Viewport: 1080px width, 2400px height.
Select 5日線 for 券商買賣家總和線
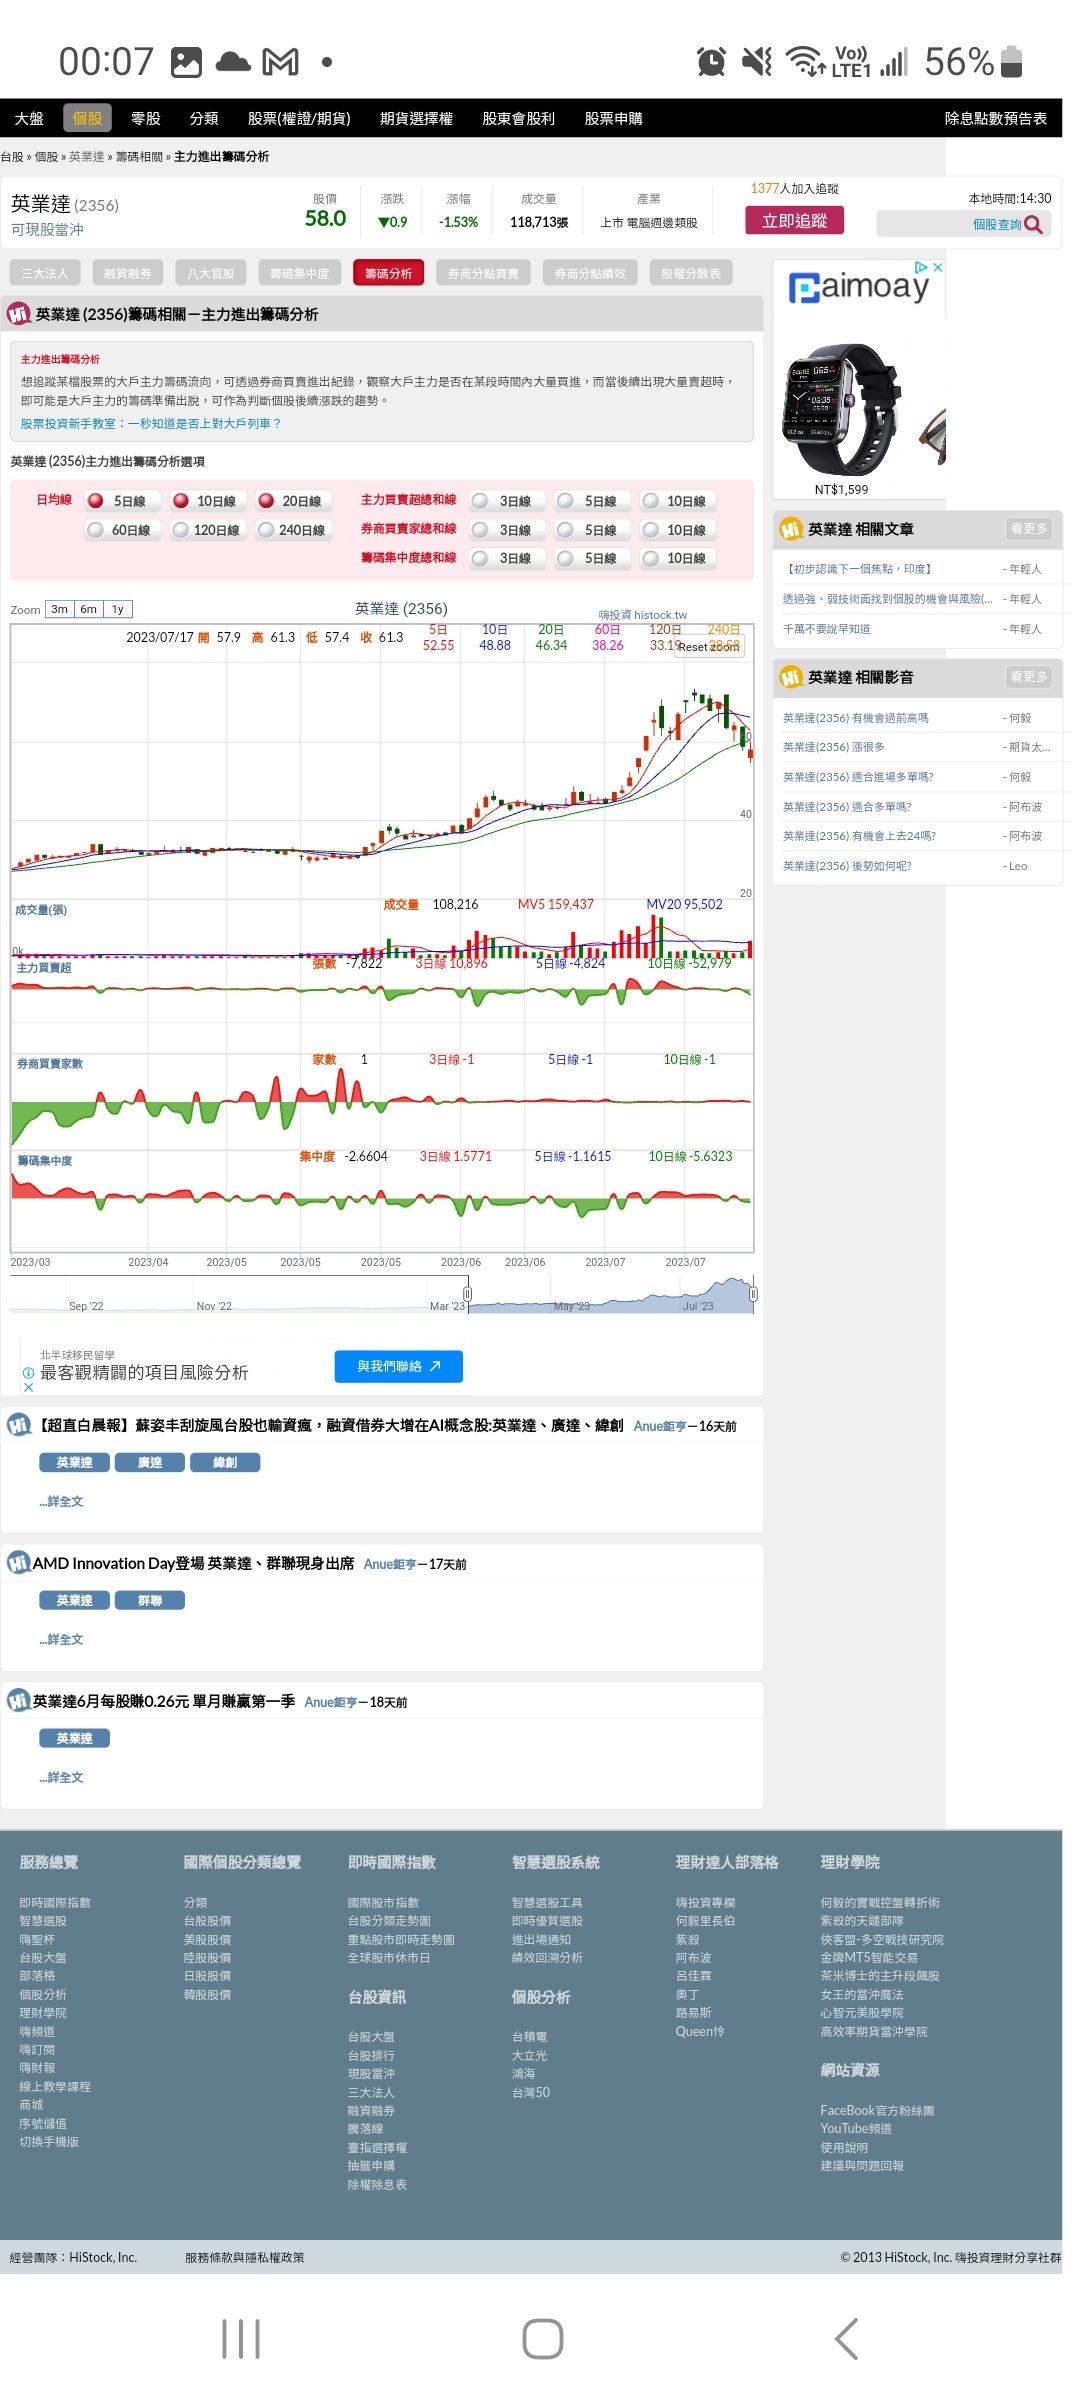pos(566,529)
